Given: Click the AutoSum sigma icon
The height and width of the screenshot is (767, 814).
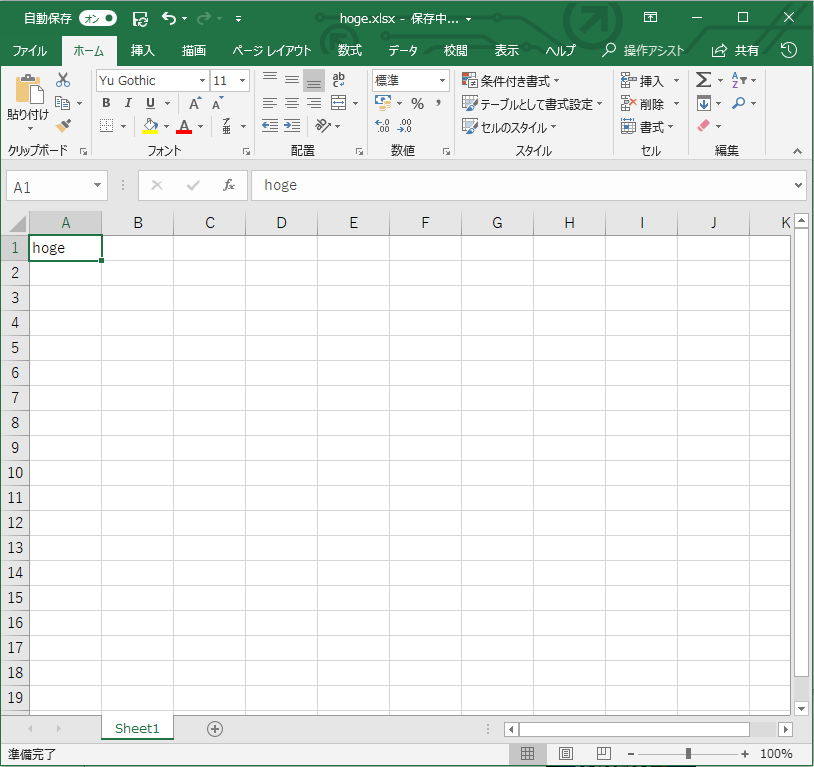Looking at the screenshot, I should click(703, 80).
